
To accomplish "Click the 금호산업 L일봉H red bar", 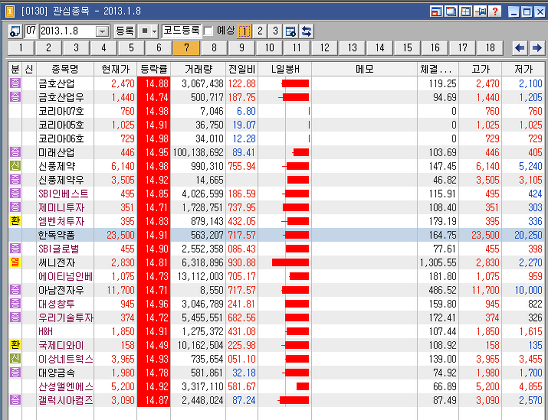I will [295, 84].
